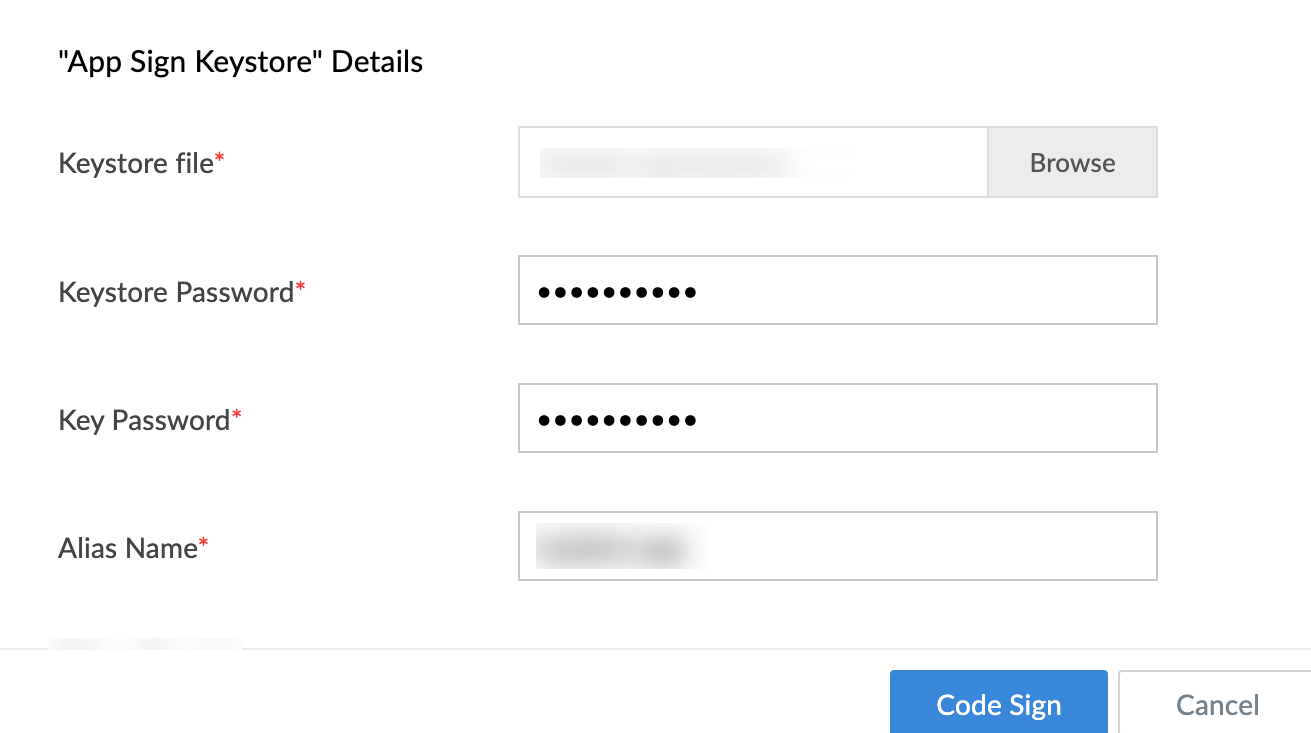The image size is (1311, 733).
Task: Dismiss the dialog using Cancel
Action: coord(1216,703)
